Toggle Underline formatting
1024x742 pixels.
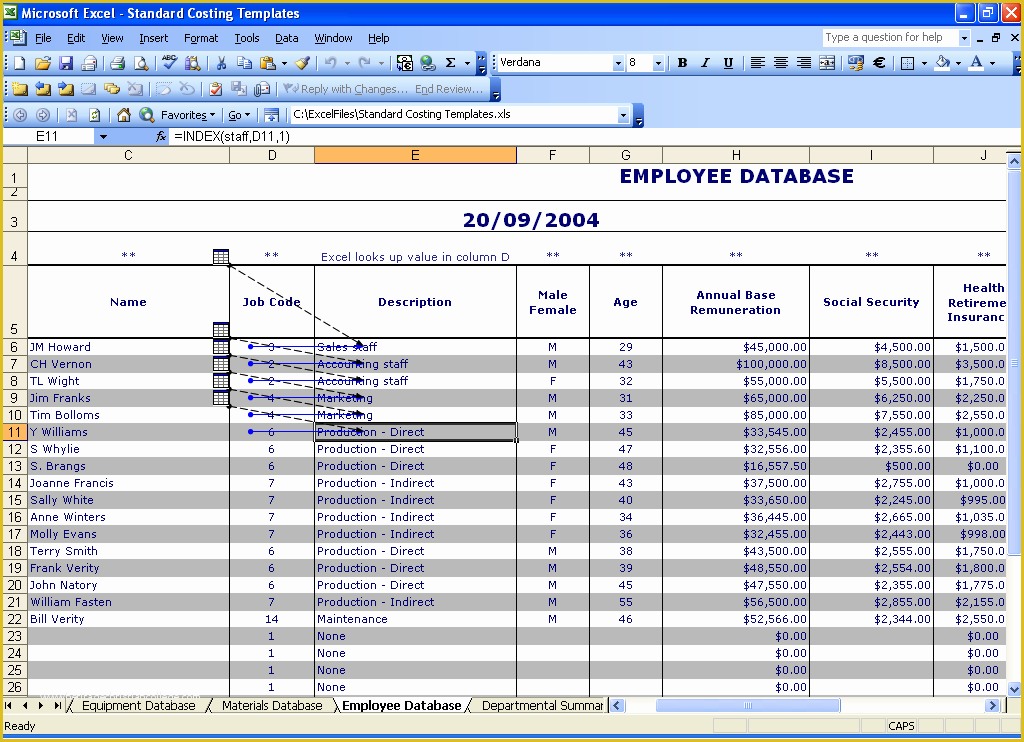(x=729, y=62)
